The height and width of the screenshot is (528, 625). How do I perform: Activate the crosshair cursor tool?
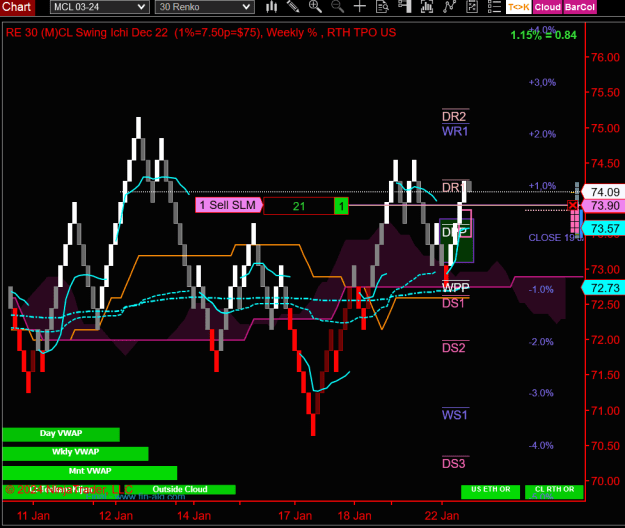pos(360,6)
